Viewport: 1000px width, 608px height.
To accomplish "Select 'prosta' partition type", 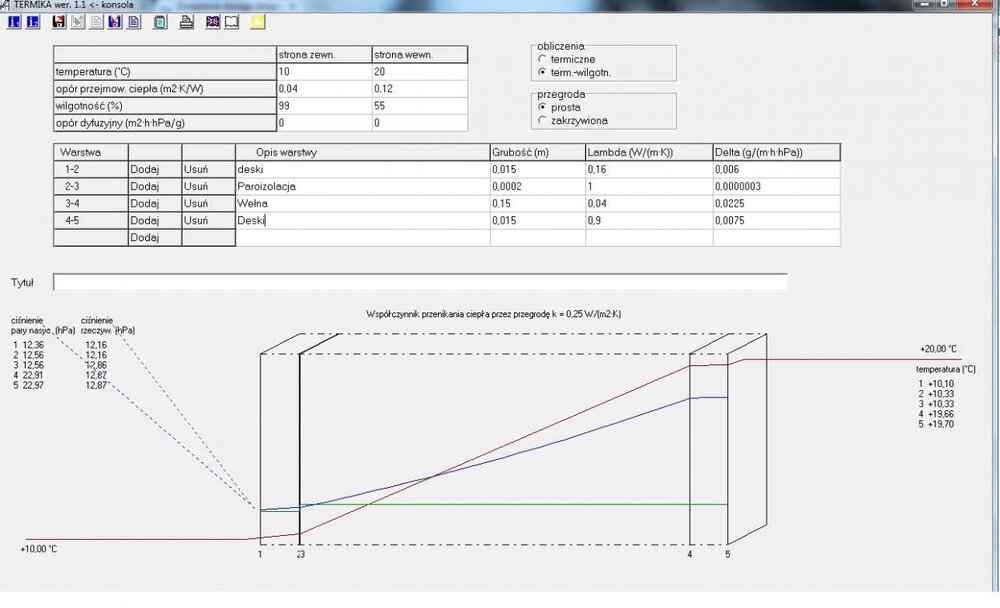I will 543,107.
